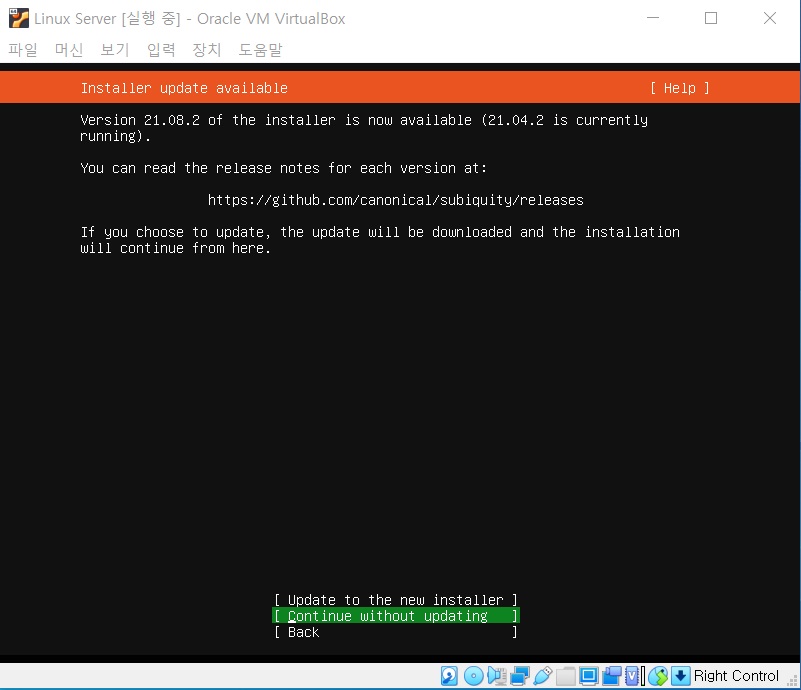Open the USB devices status icon
The height and width of the screenshot is (690, 801).
tap(543, 676)
